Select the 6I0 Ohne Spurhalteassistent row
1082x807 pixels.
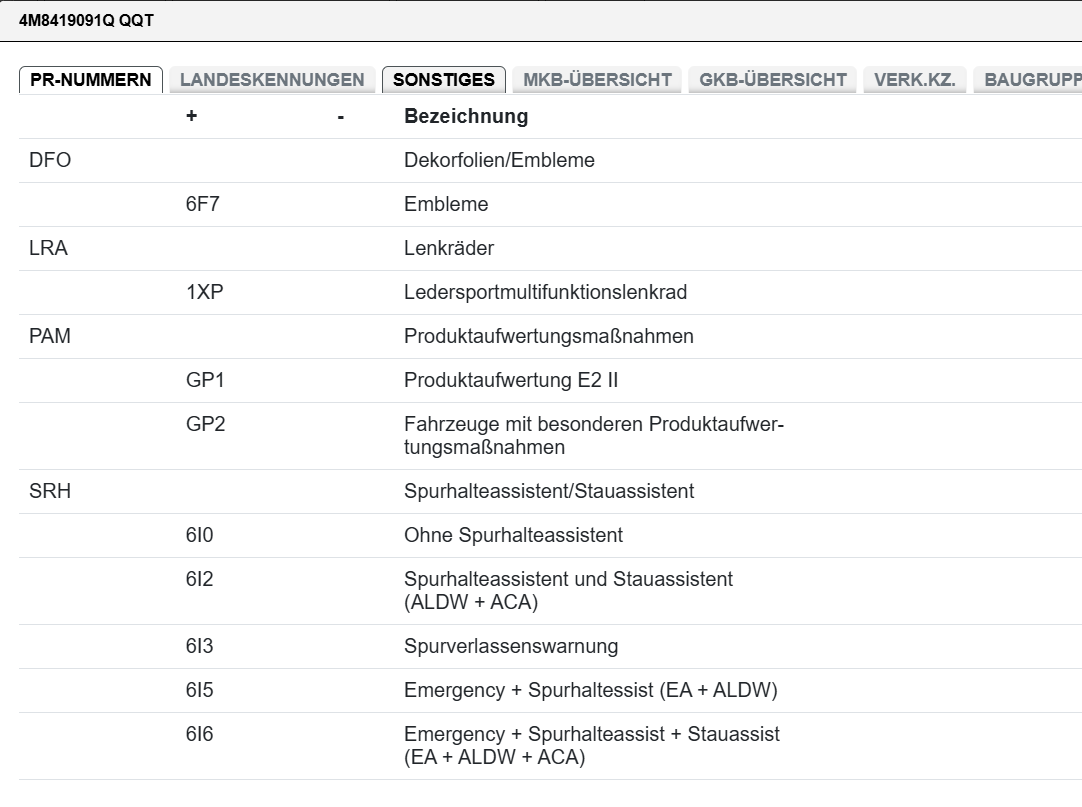(x=513, y=536)
